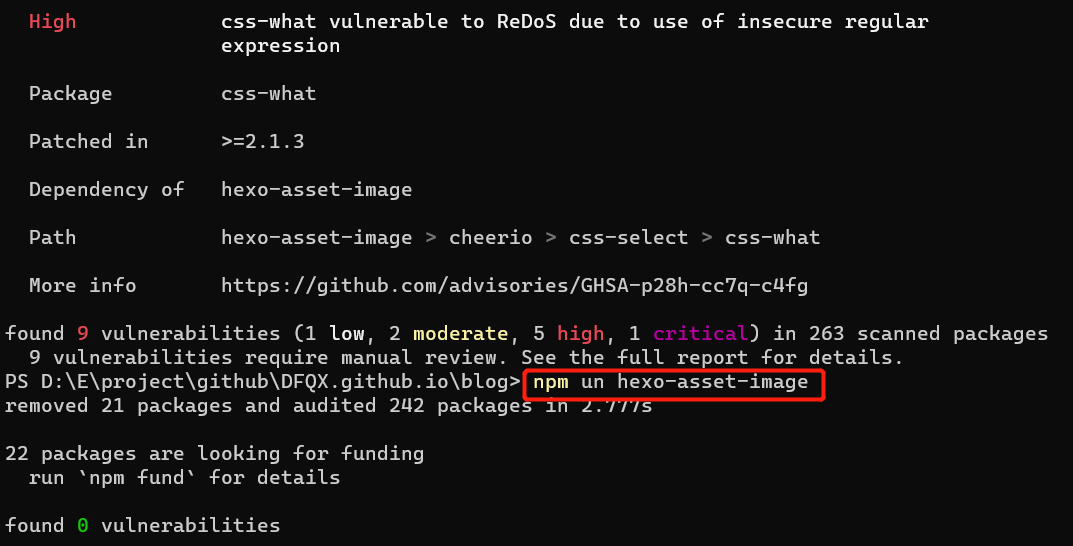Click the yellow moderate severity word
1073x546 pixels.
pyautogui.click(x=461, y=333)
